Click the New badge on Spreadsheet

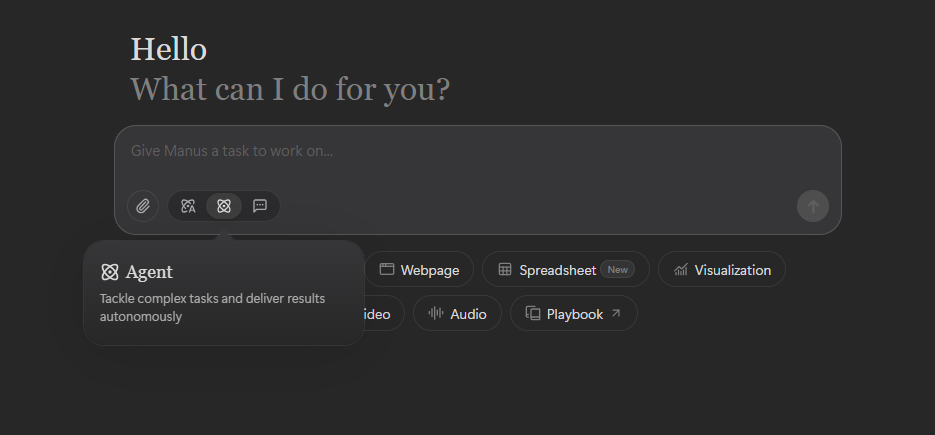tap(617, 270)
